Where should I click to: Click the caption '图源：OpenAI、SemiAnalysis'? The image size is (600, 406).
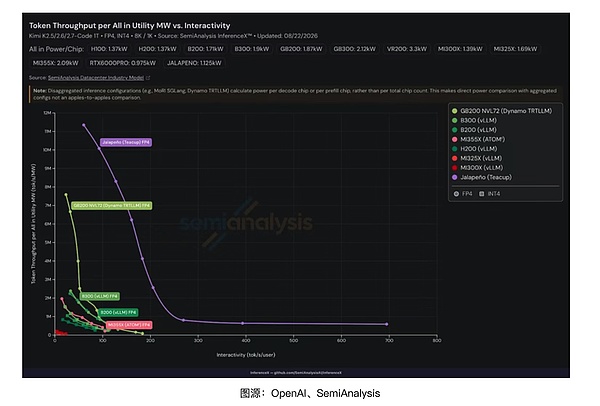click(310, 393)
